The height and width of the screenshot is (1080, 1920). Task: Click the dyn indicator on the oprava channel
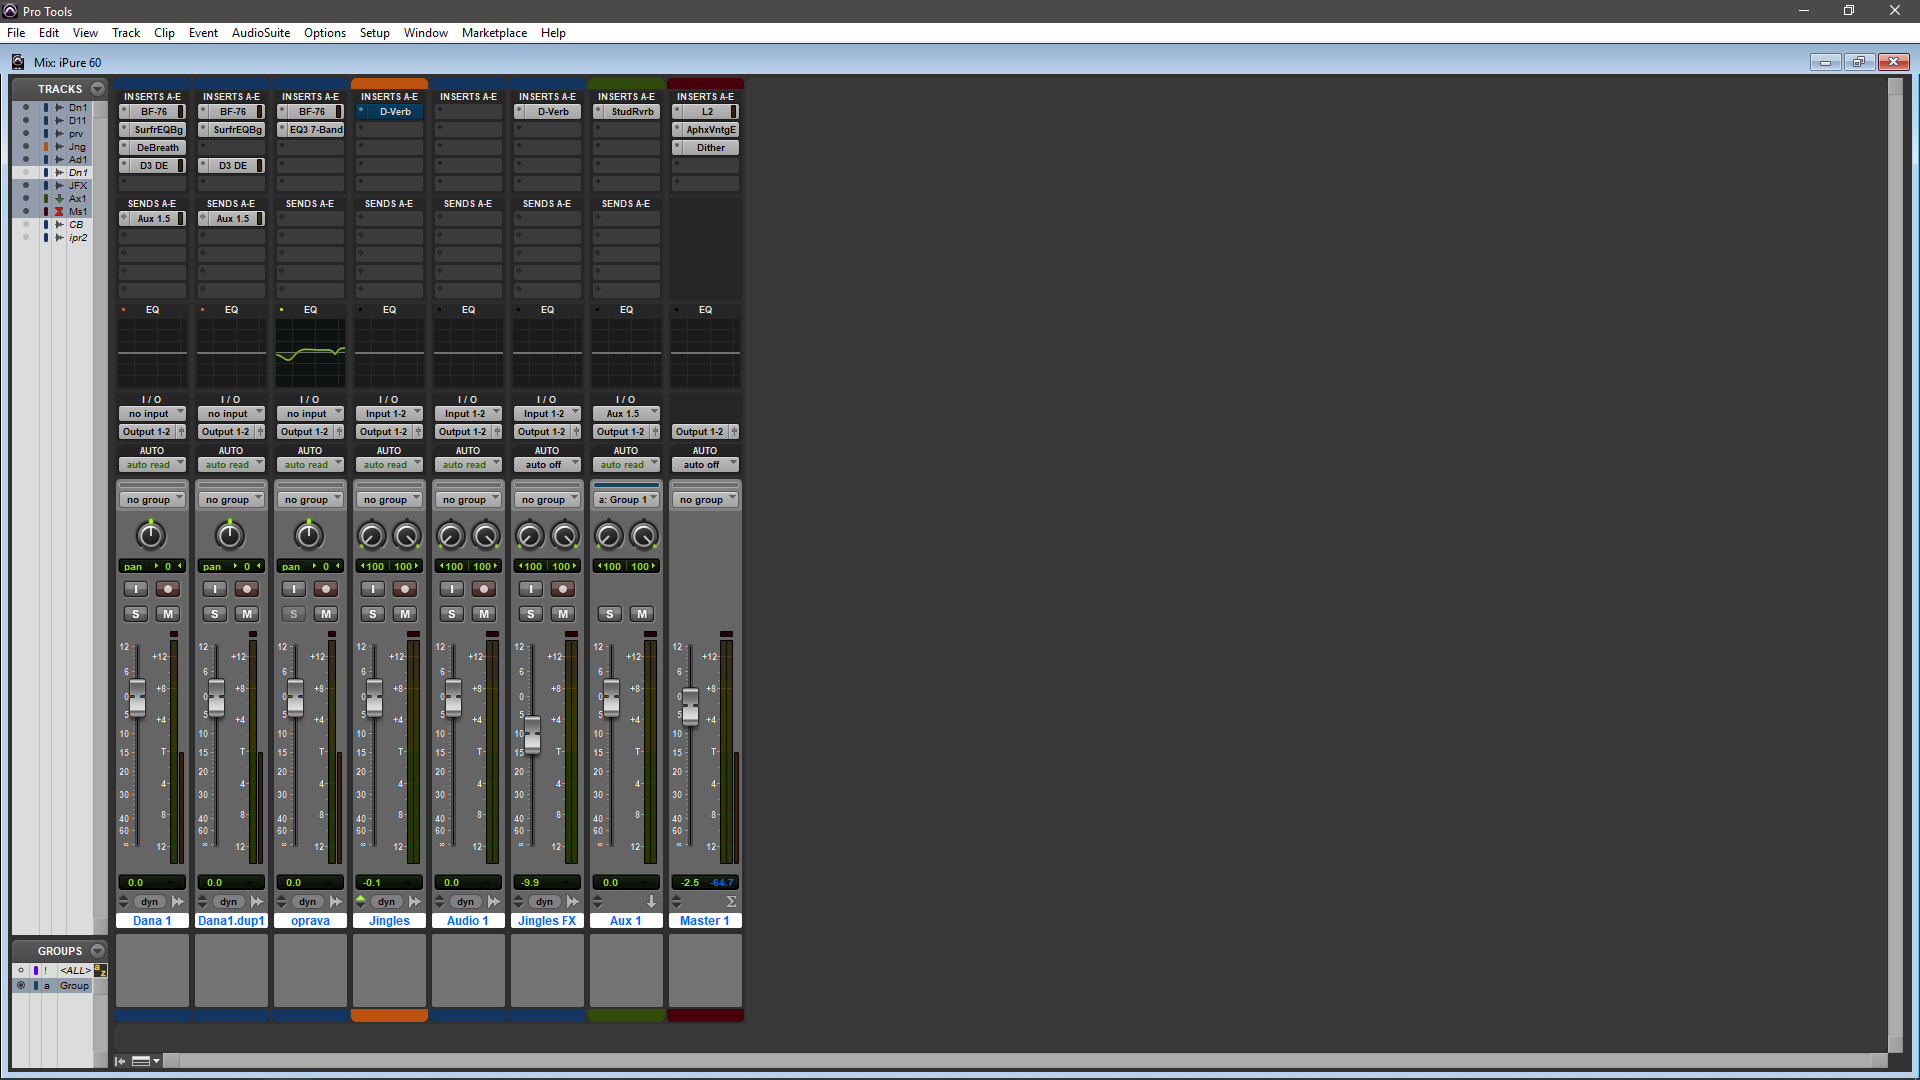[307, 902]
